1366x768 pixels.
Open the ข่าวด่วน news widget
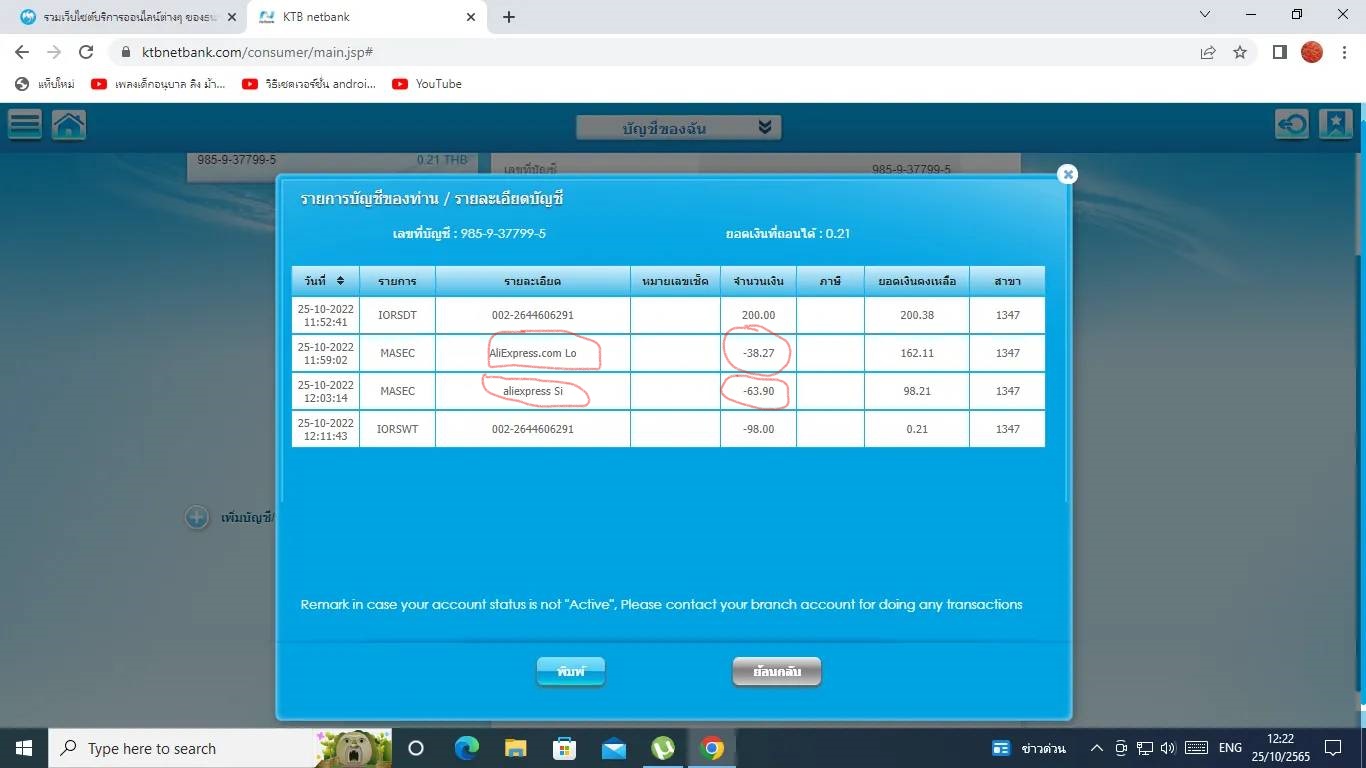pyautogui.click(x=1028, y=748)
